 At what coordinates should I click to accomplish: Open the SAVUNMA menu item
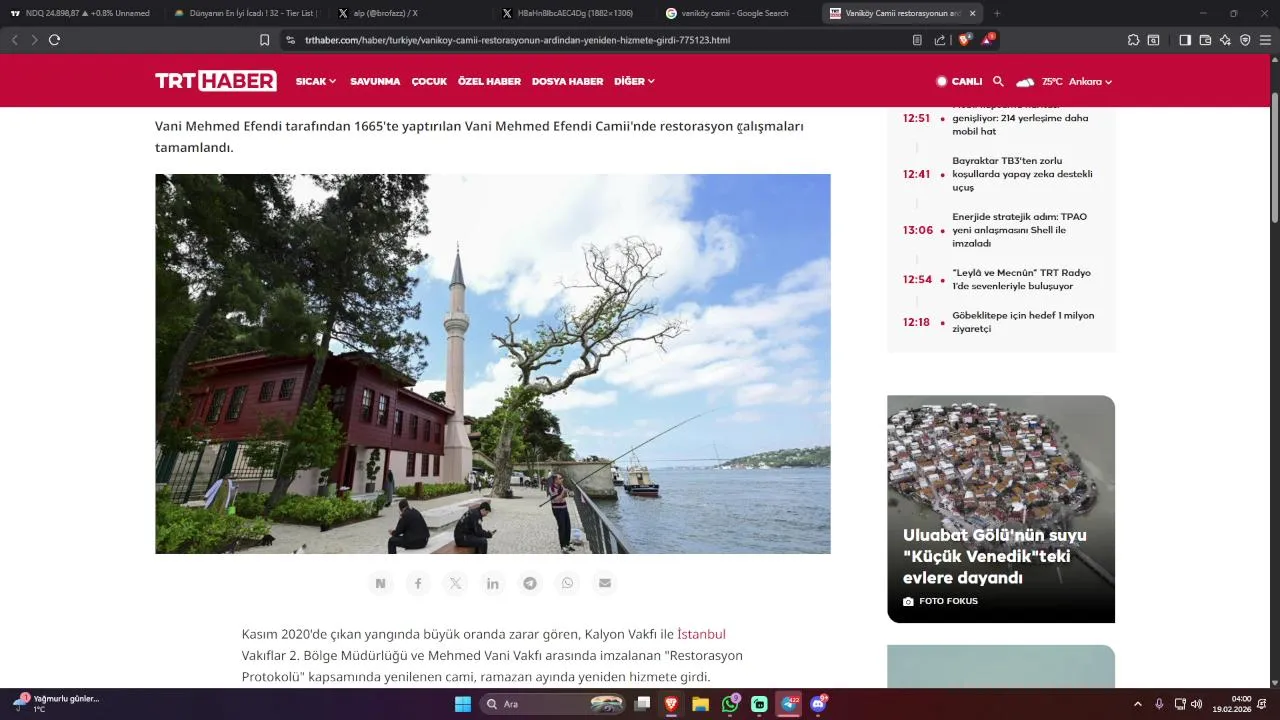click(375, 81)
